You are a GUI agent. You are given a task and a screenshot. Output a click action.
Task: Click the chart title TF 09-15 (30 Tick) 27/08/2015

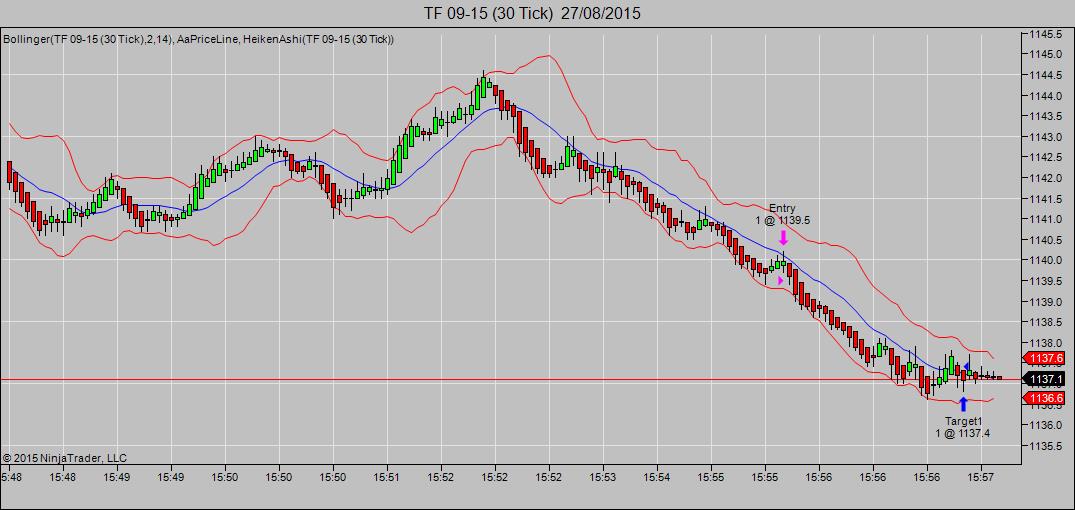pyautogui.click(x=532, y=13)
